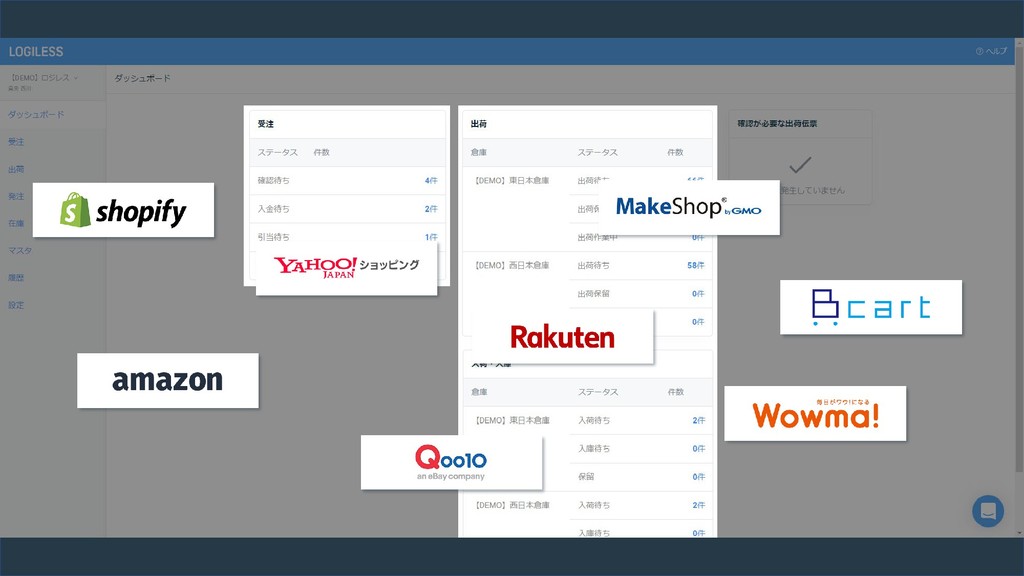Open the 0件 count for 西日本倉庫 出荷保留
The image size is (1024, 576).
click(698, 294)
